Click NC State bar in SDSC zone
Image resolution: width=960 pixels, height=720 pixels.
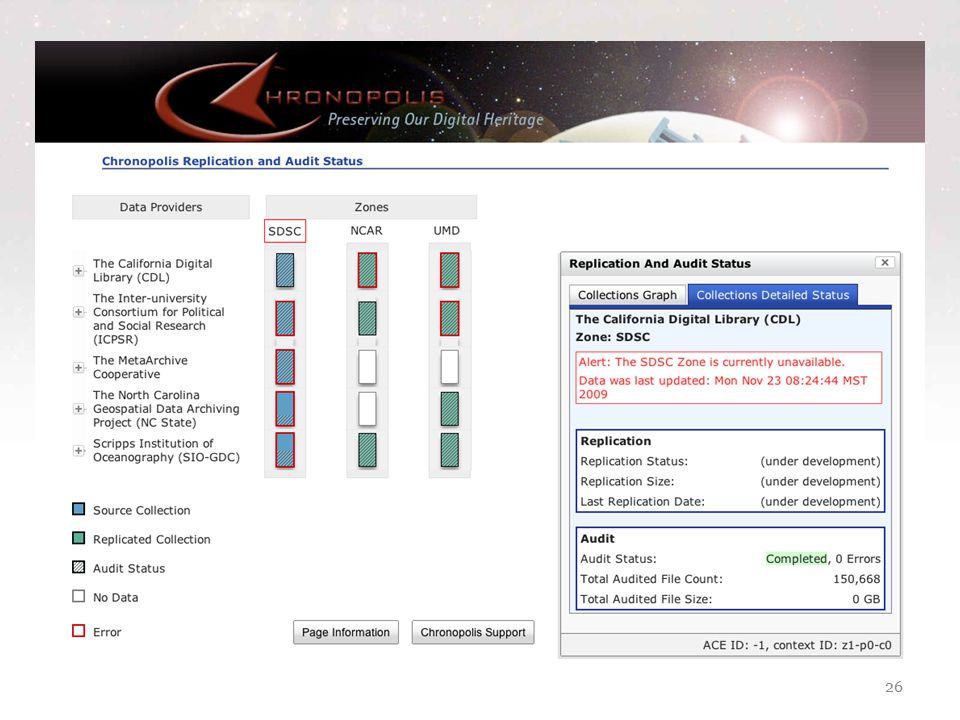(x=285, y=408)
